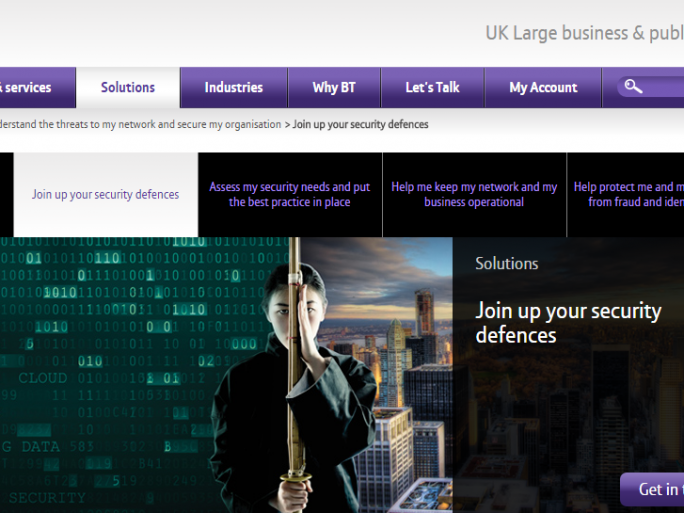Open the Industries menu item
Viewport: 684px width, 513px height.
coord(234,87)
